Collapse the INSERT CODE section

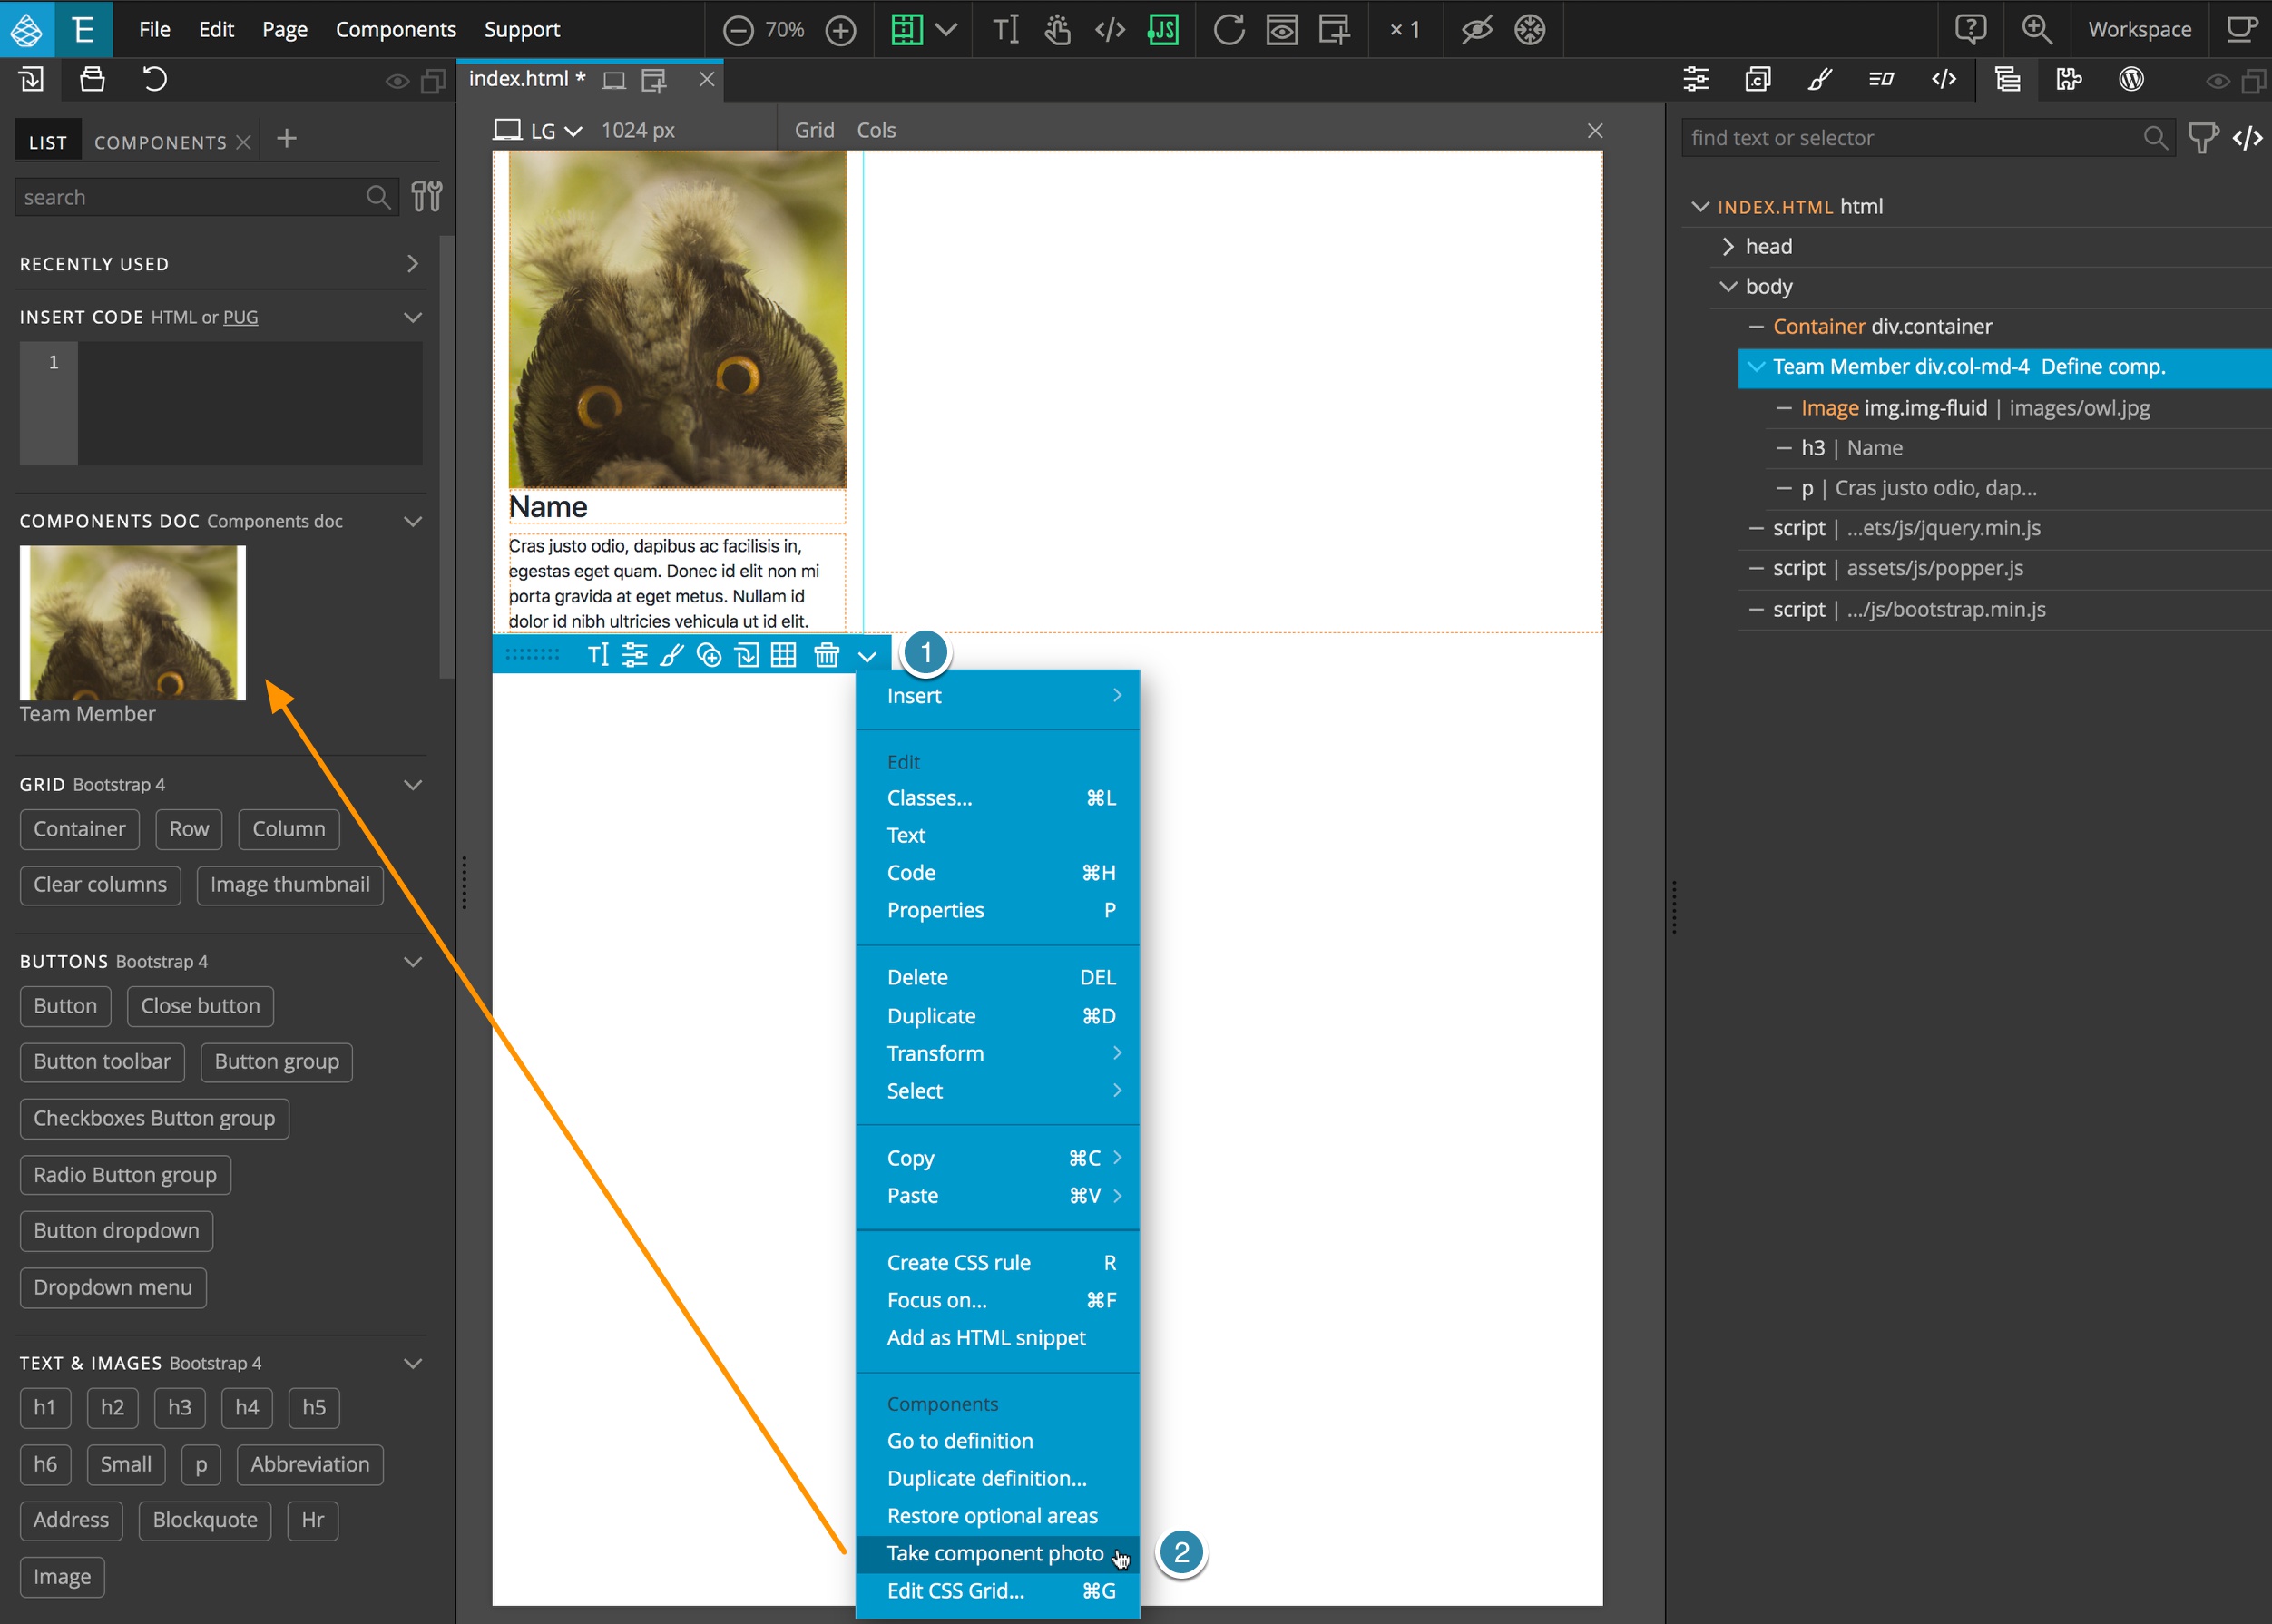[412, 317]
